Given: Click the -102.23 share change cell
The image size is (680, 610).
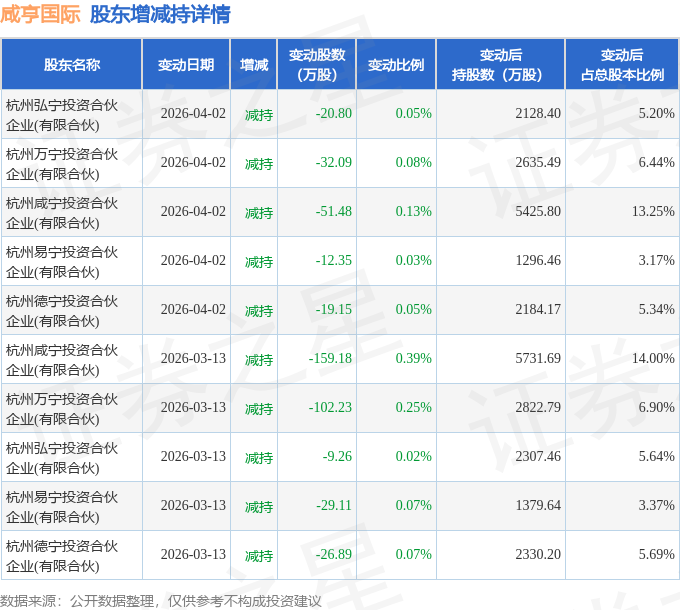Looking at the screenshot, I should click(330, 408).
